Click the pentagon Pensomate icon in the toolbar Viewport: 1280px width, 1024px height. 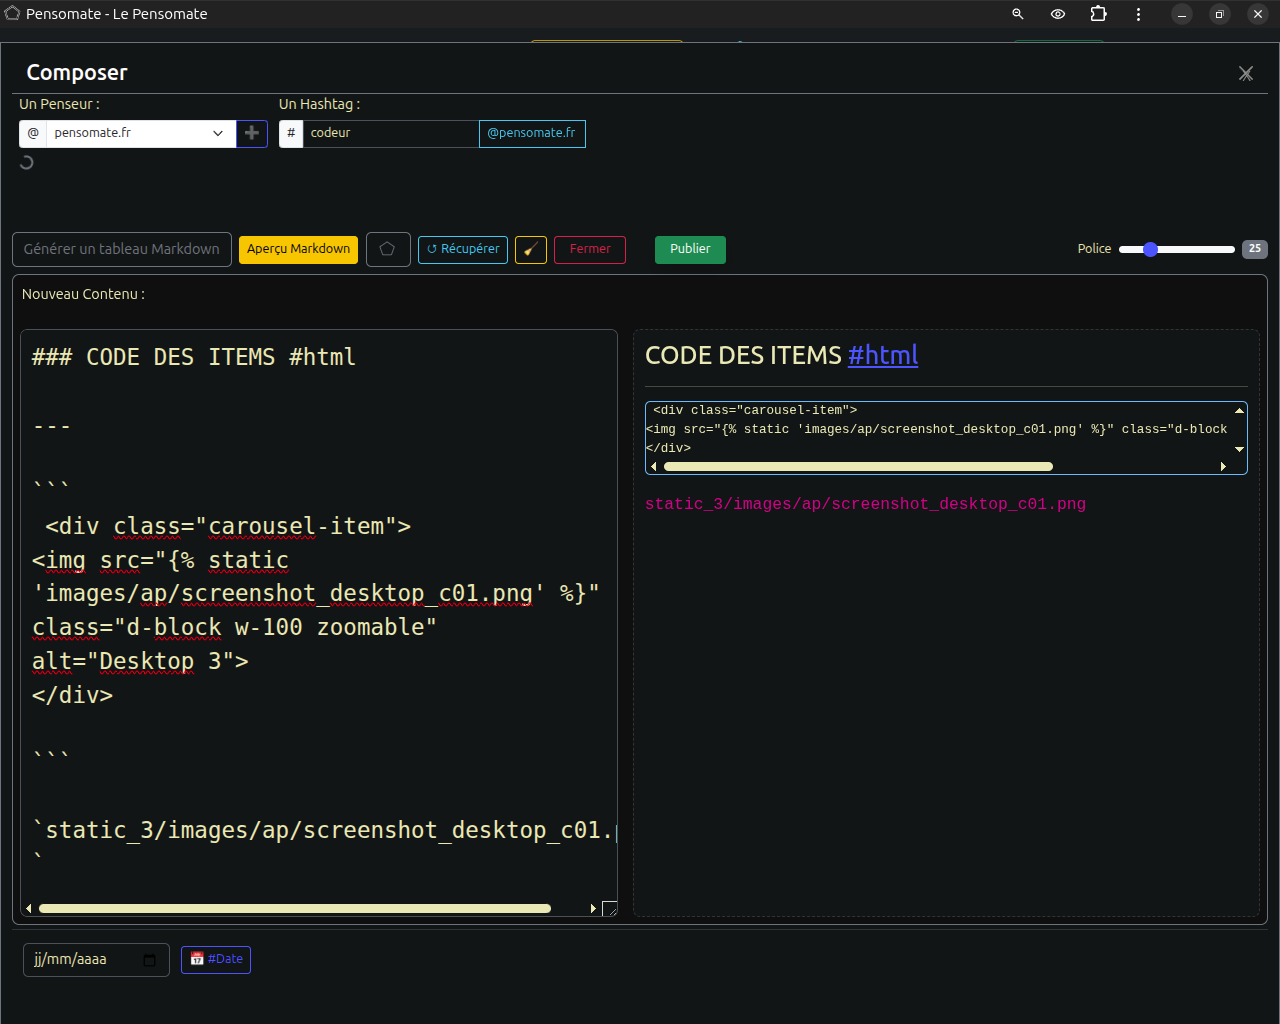click(388, 249)
